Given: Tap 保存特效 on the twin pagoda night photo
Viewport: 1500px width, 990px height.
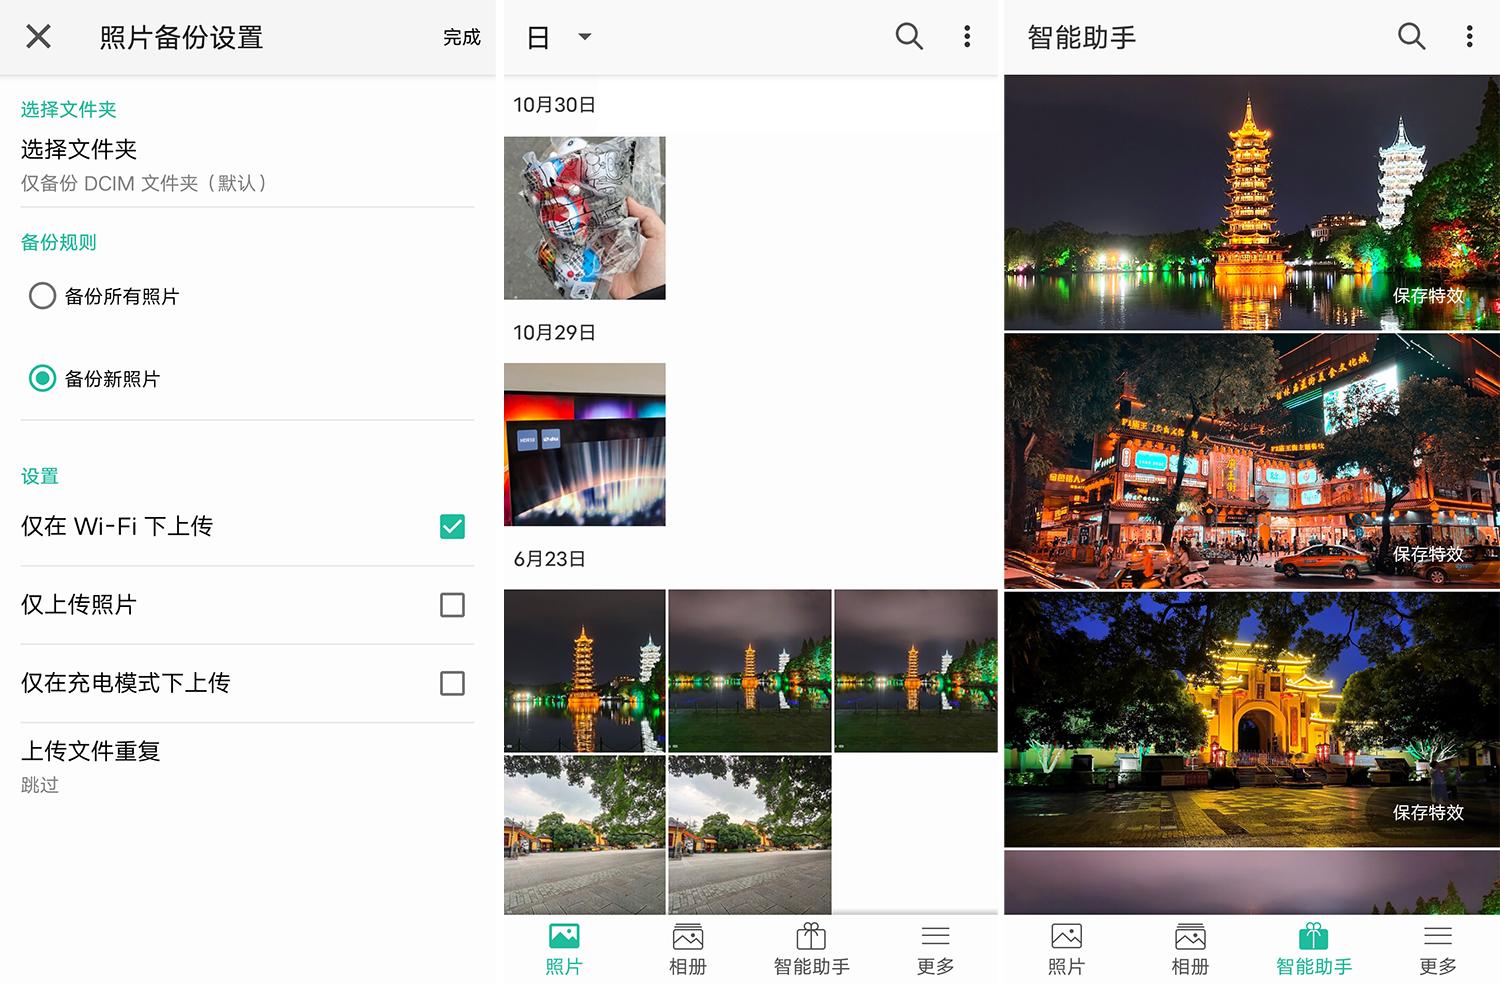Looking at the screenshot, I should pos(1430,295).
